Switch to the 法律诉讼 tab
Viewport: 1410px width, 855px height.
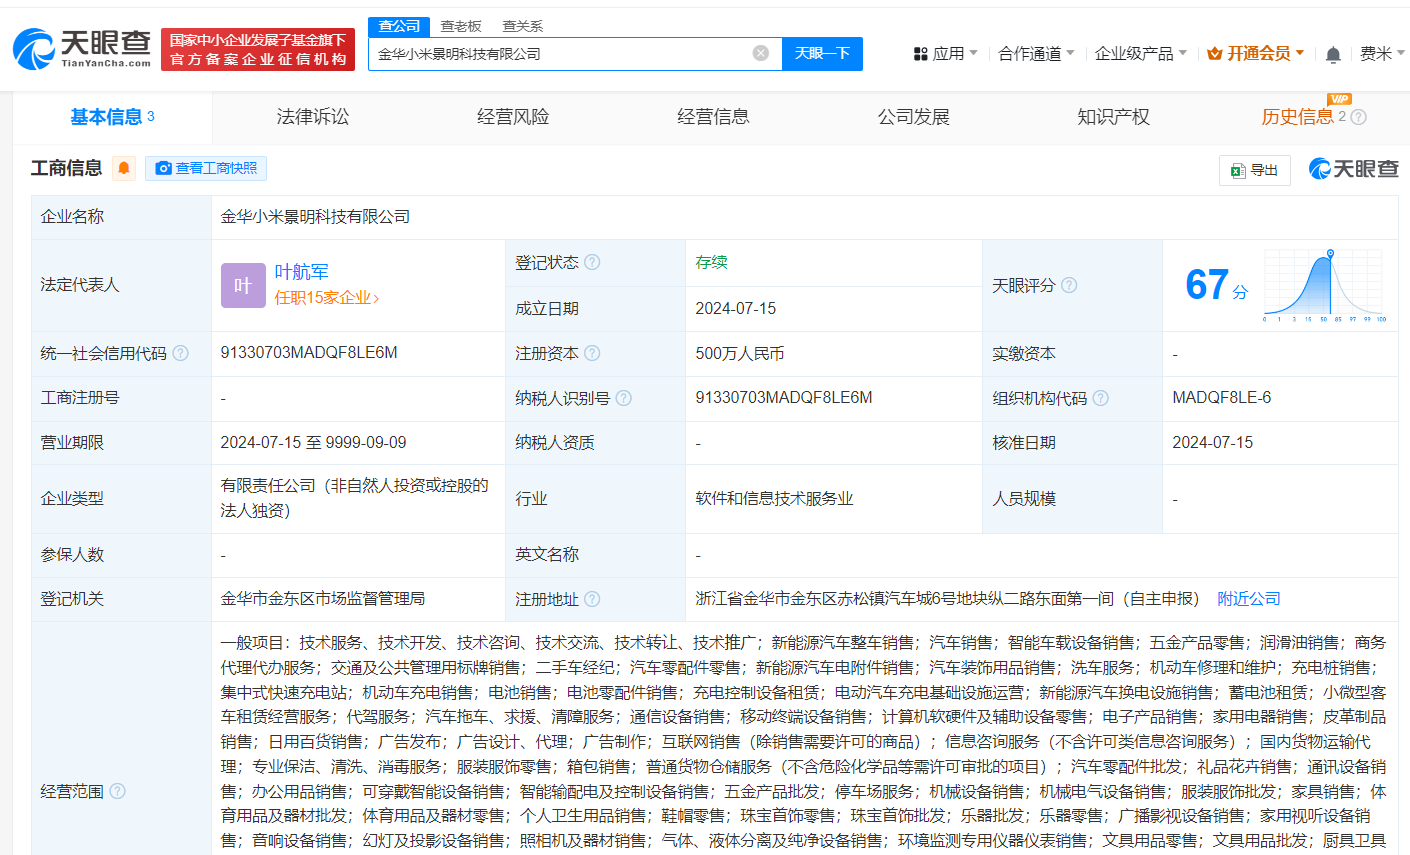click(x=312, y=116)
